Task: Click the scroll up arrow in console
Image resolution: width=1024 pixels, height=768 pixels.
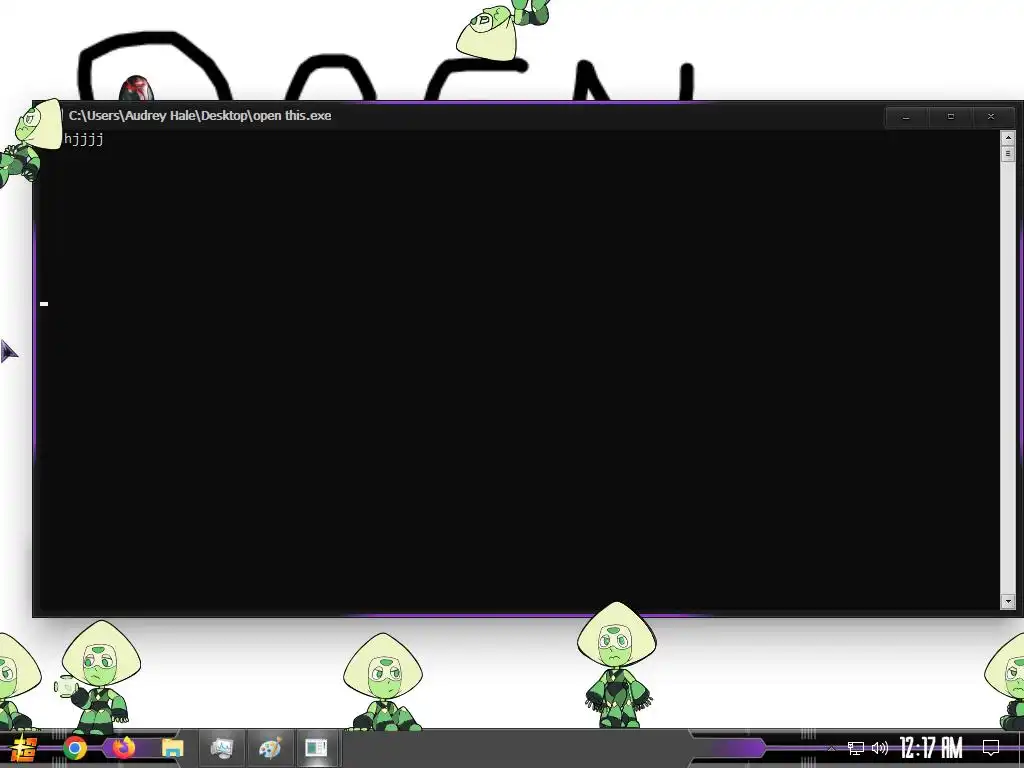Action: (x=1008, y=138)
